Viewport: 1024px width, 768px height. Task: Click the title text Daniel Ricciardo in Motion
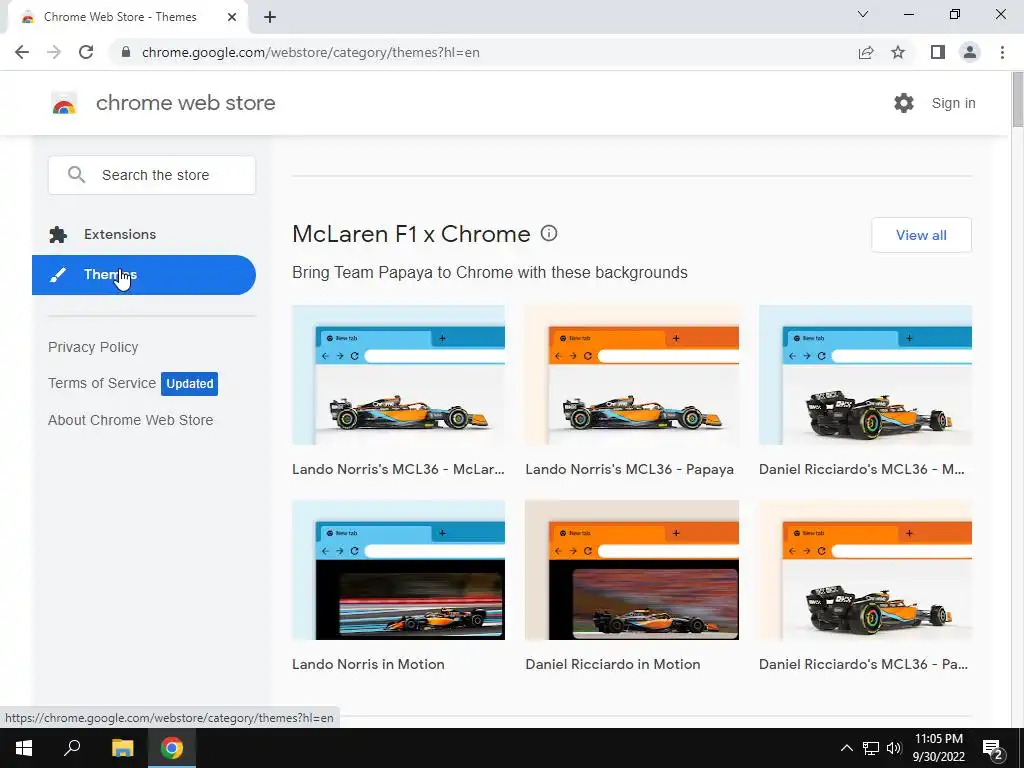point(613,664)
